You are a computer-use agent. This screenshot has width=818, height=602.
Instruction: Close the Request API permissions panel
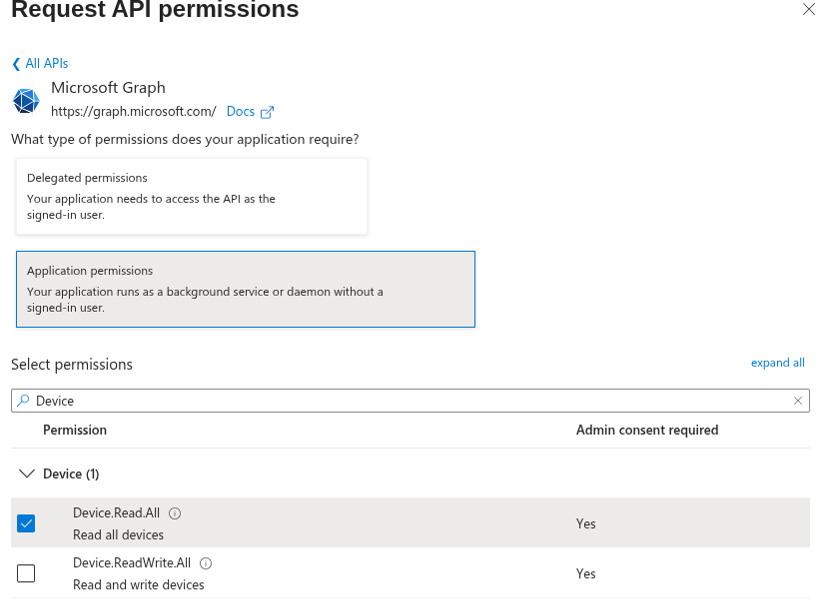tap(808, 10)
